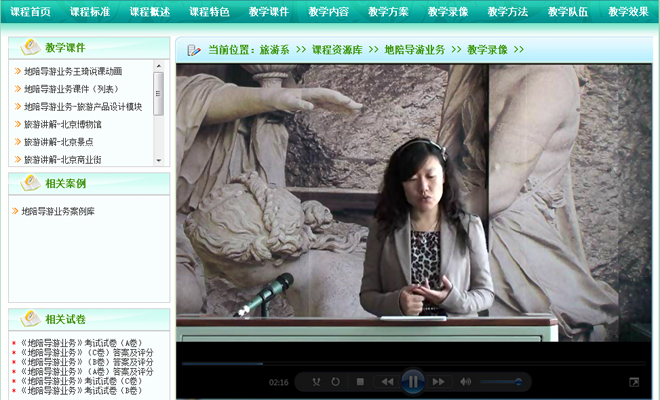Seek on the video progress bar
Screen dimensions: 660x400
(x=414, y=363)
